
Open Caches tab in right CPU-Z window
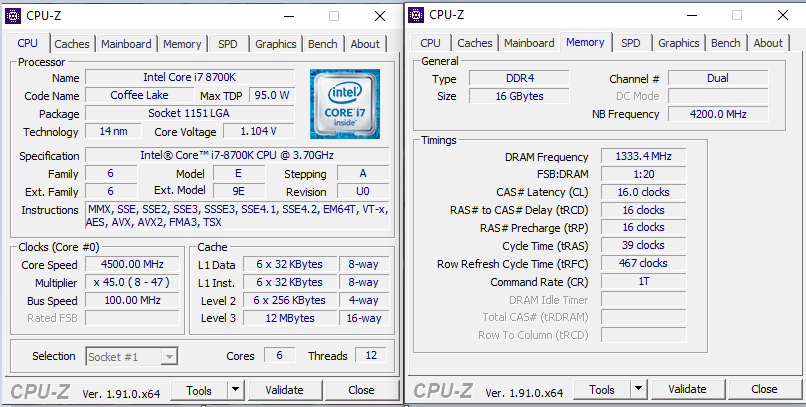point(474,43)
